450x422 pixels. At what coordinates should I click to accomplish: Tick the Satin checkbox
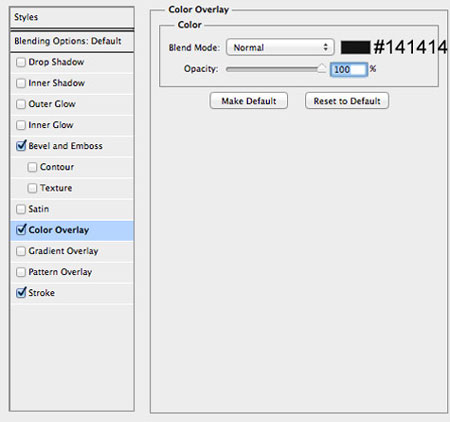pyautogui.click(x=21, y=209)
